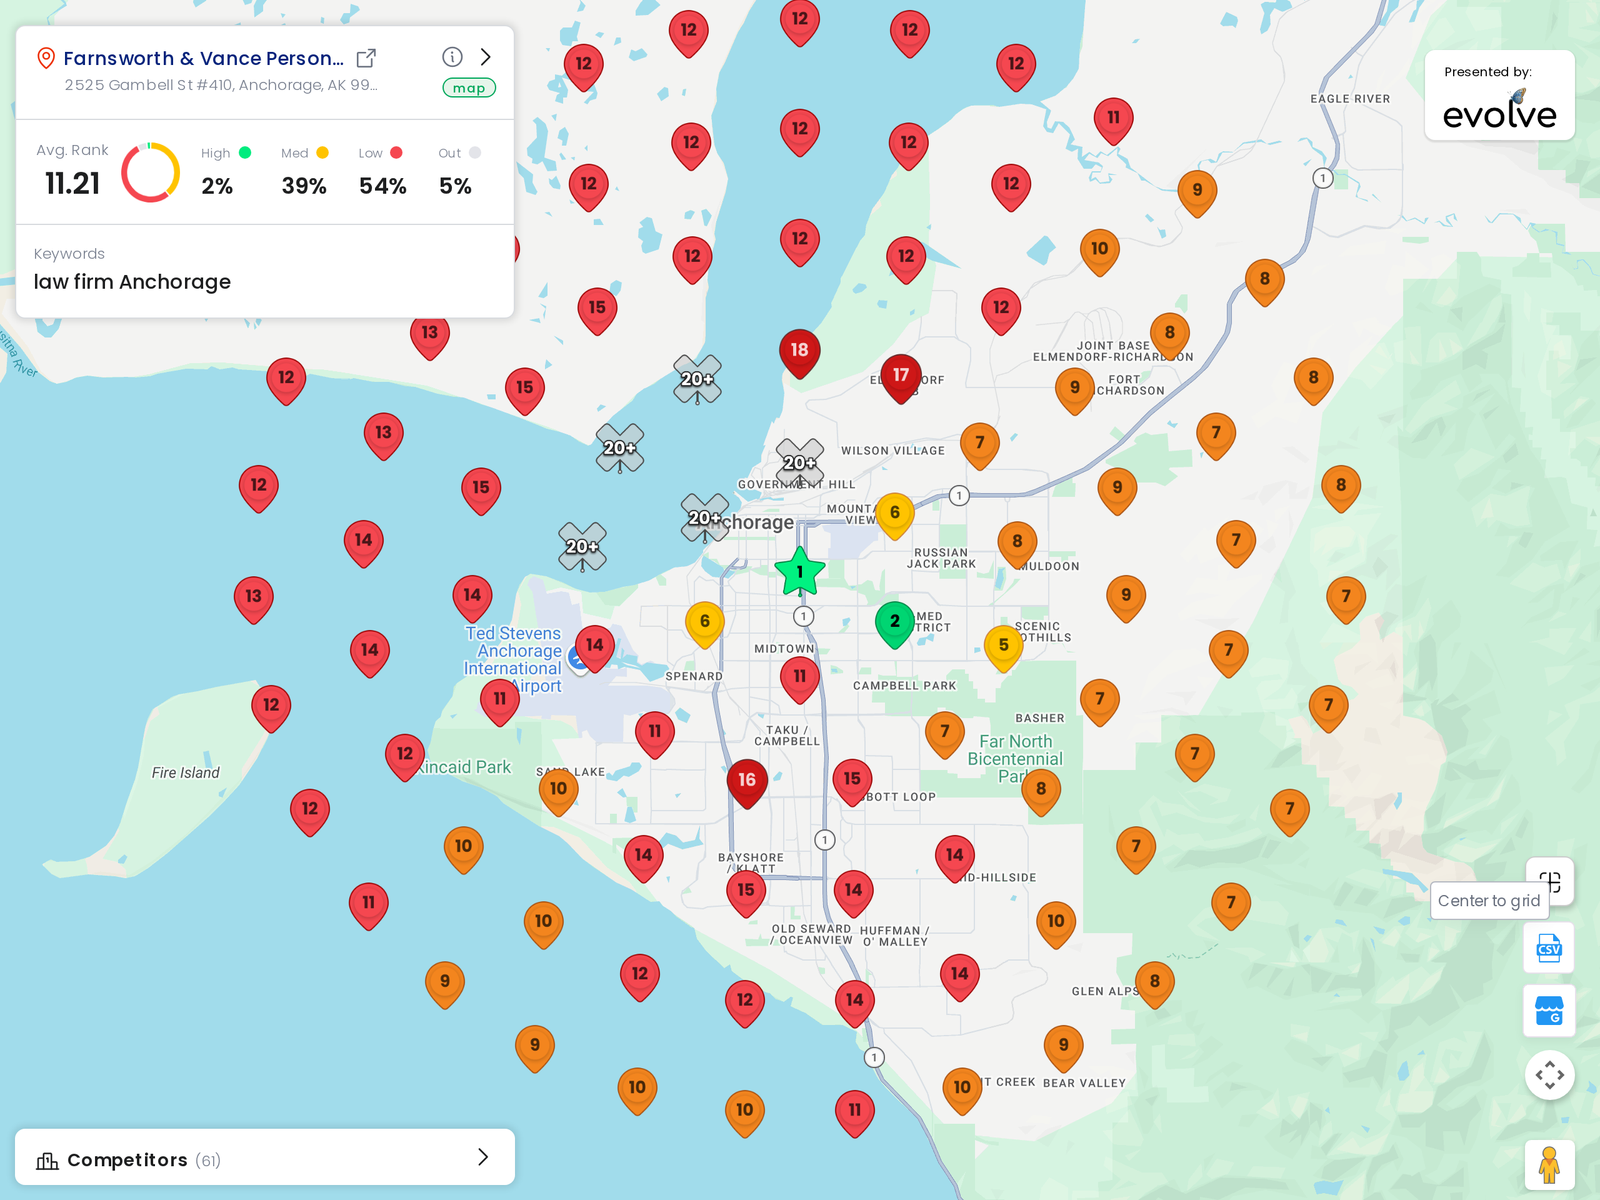Click red rank 12 pin on Fire Island
This screenshot has height=1200, width=1600.
(x=271, y=708)
